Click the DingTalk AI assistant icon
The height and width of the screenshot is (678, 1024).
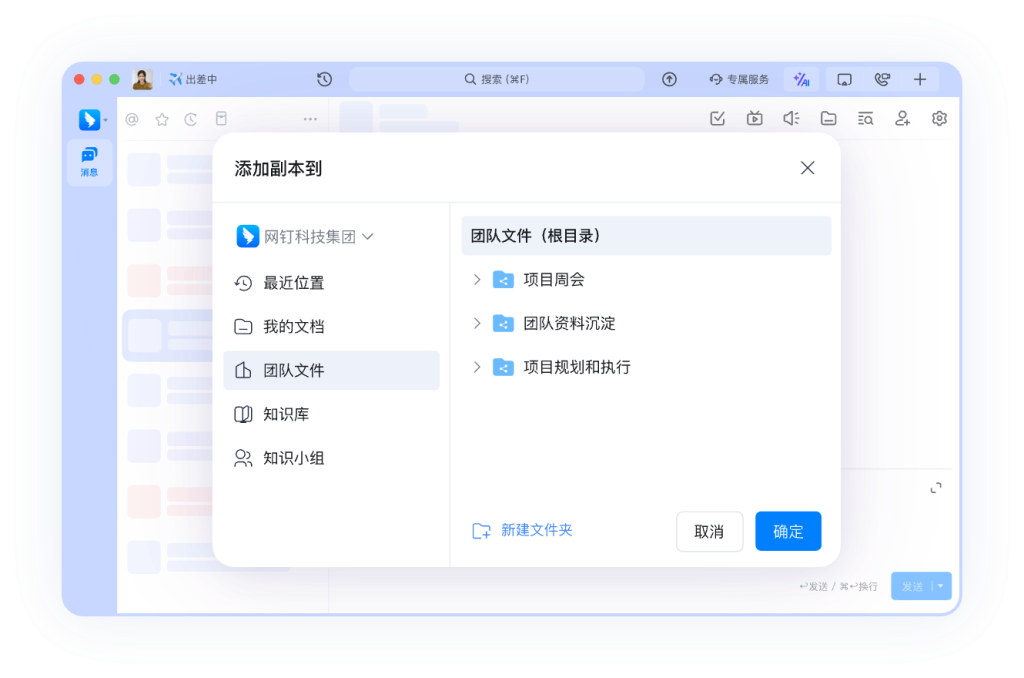click(801, 79)
